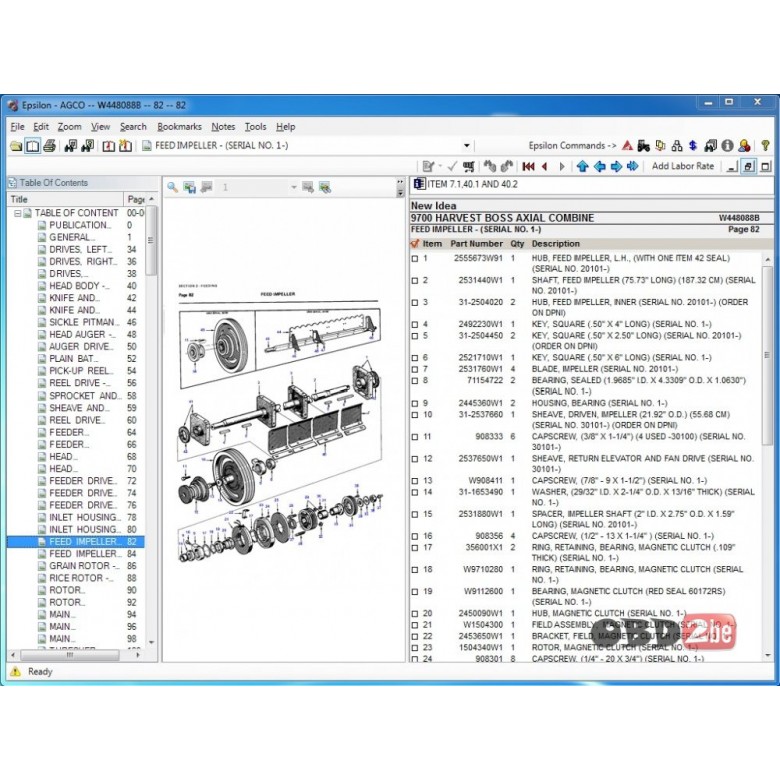Viewport: 780px width, 780px height.
Task: Open the File menu
Action: click(x=17, y=127)
